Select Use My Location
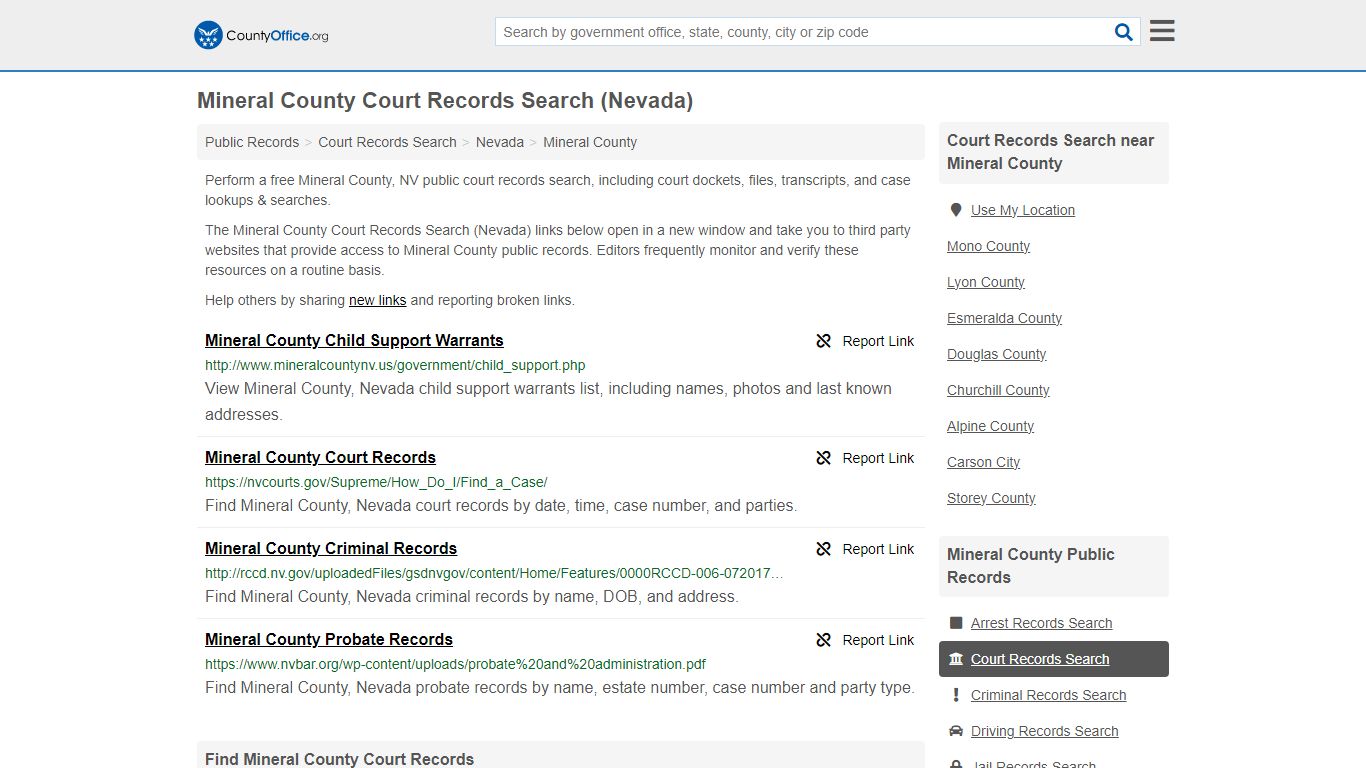 tap(1022, 210)
